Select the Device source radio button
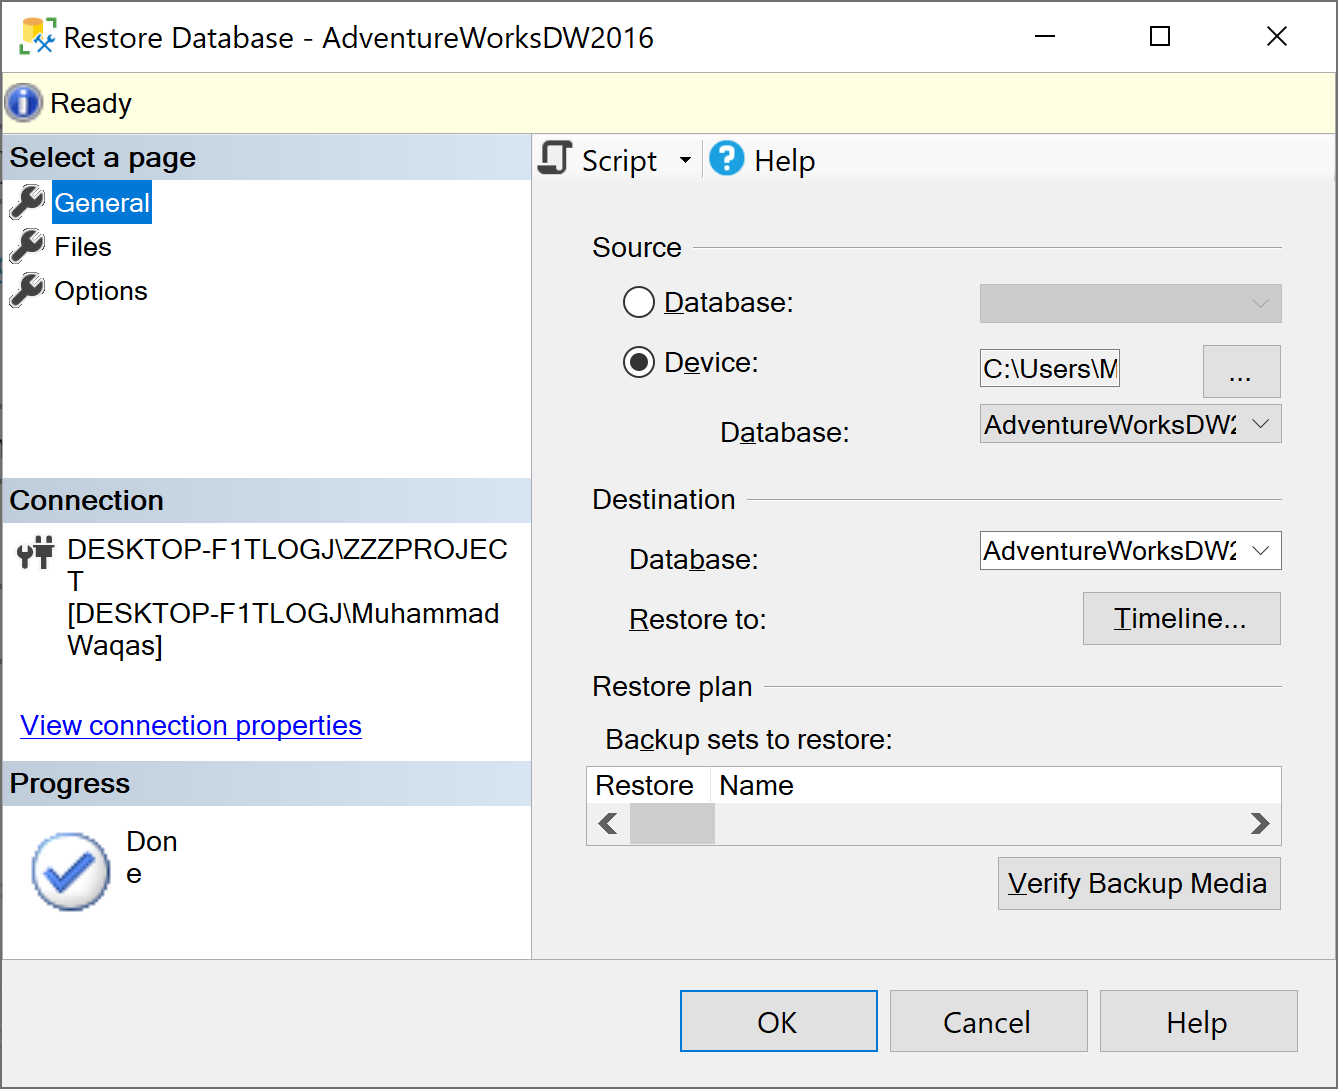This screenshot has width=1338, height=1089. [x=639, y=362]
